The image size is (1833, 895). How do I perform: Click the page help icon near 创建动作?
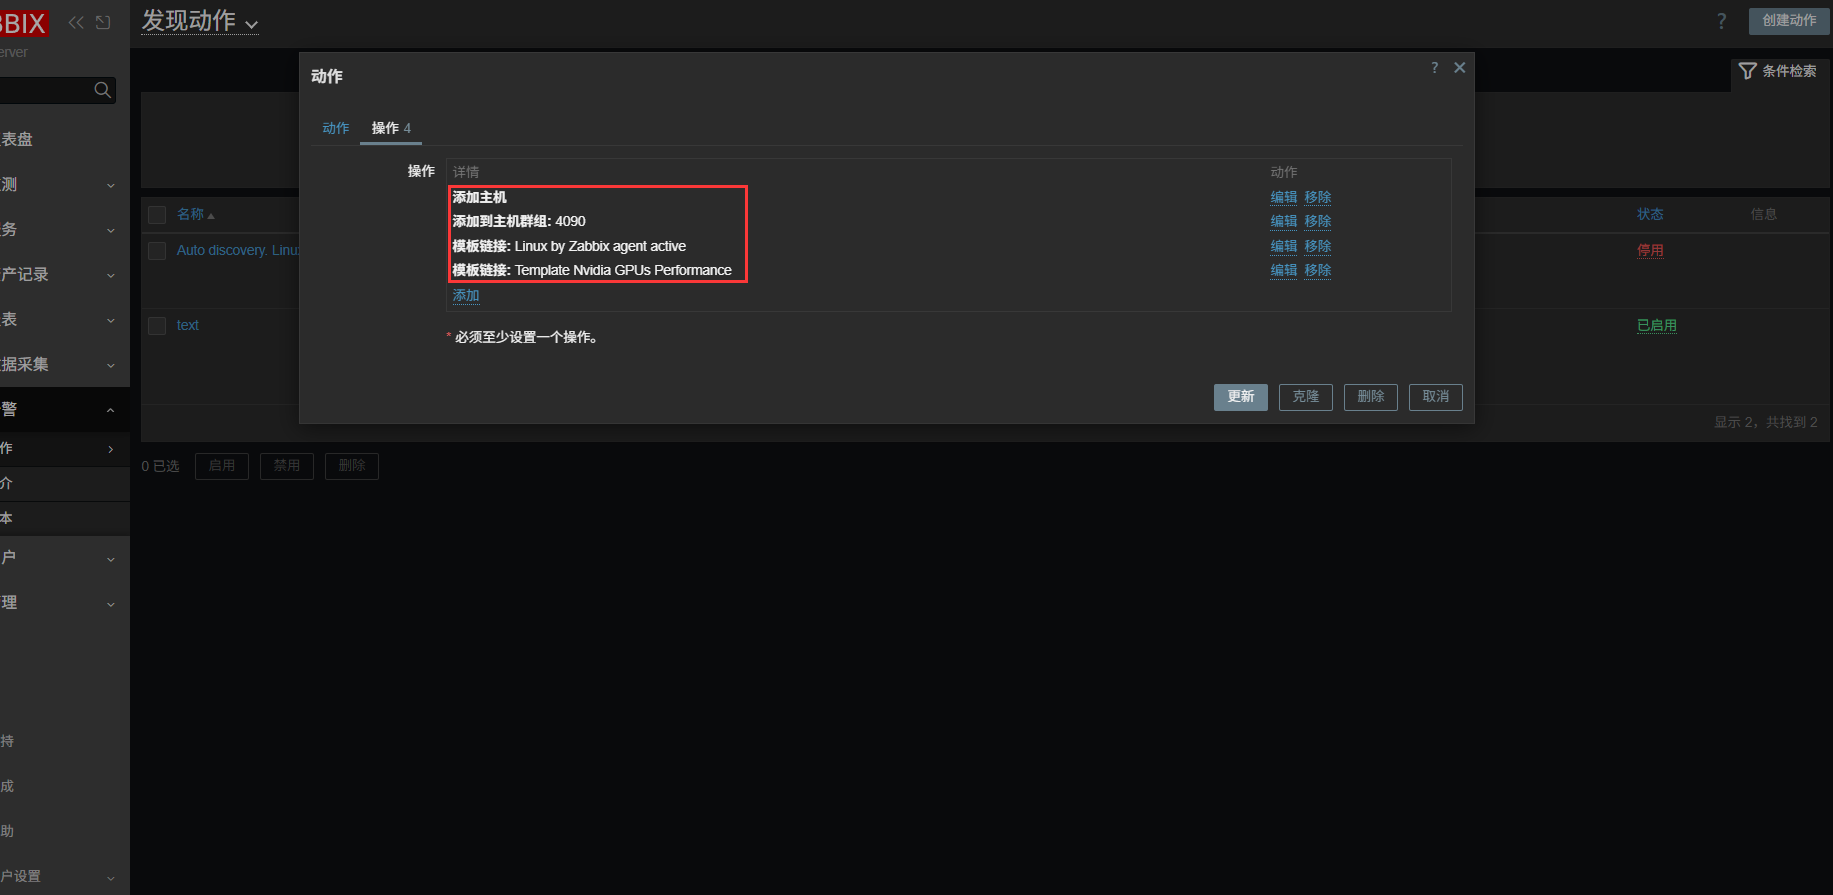[1721, 21]
